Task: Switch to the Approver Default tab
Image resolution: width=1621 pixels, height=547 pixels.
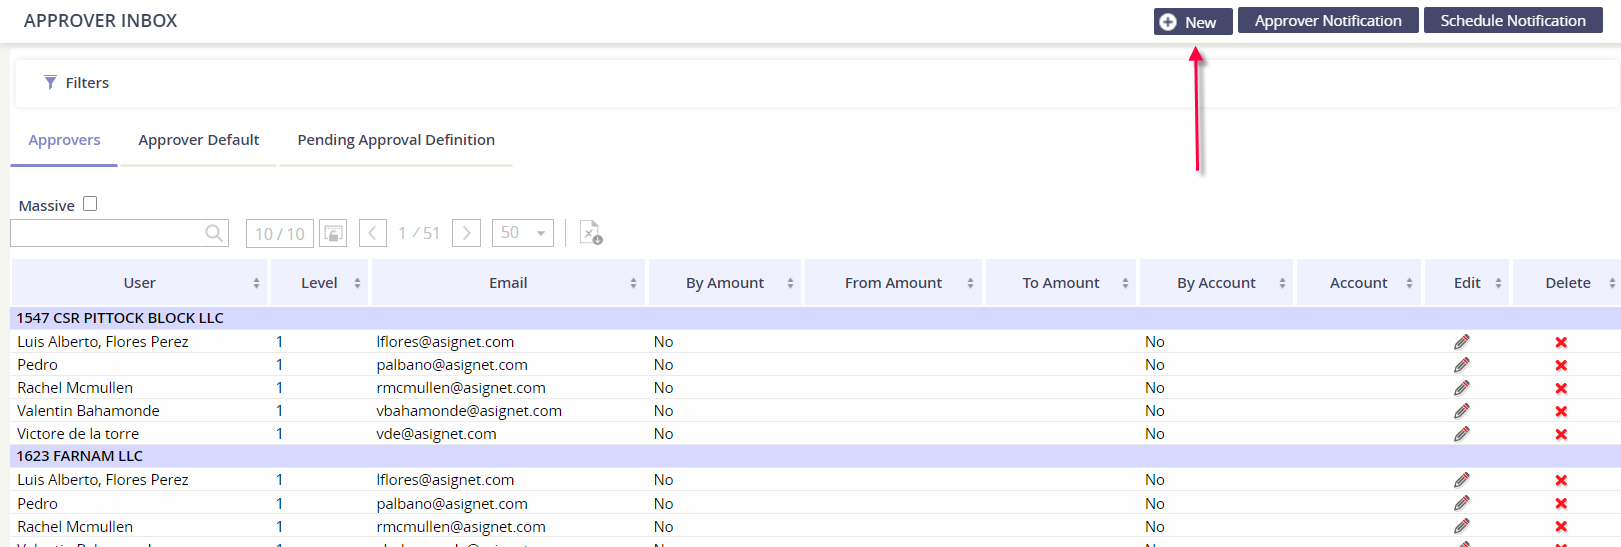Action: (x=198, y=140)
